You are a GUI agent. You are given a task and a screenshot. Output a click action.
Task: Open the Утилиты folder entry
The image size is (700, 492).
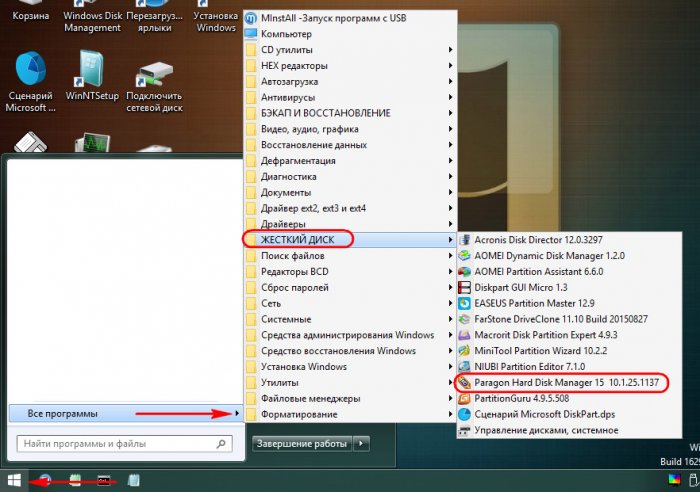(350, 383)
